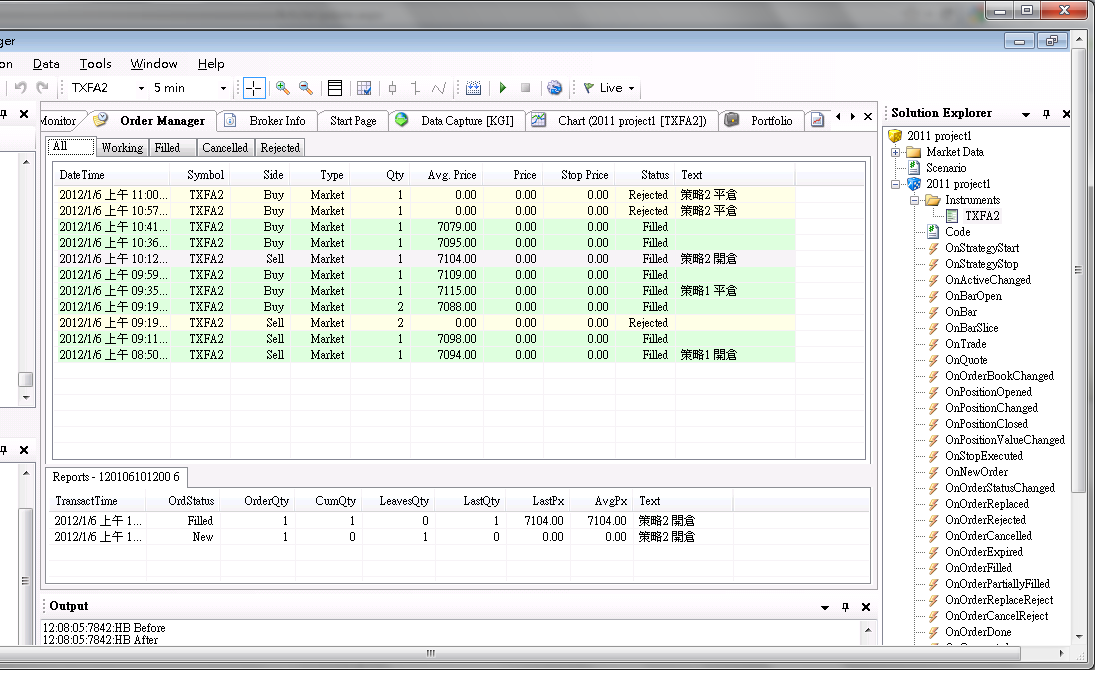Start the strategy with the green Play button
The width and height of the screenshot is (1095, 678).
(x=503, y=88)
